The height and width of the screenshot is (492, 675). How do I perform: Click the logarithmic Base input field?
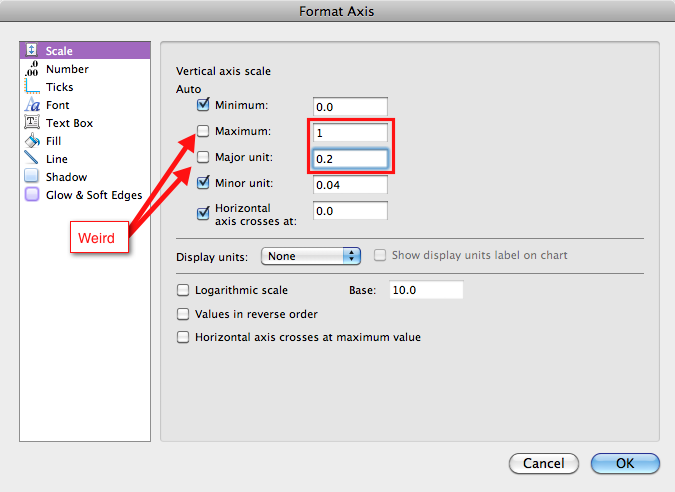424,290
